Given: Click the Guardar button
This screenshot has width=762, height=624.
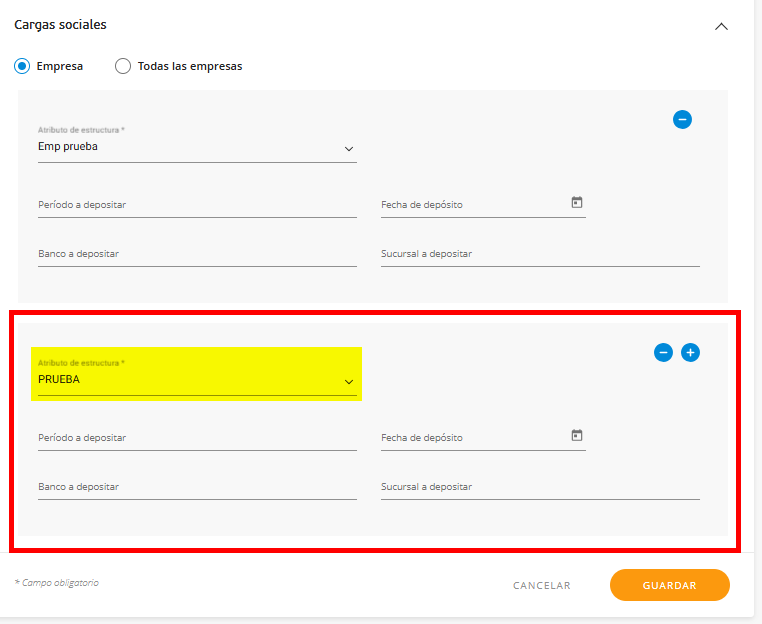Looking at the screenshot, I should 669,585.
